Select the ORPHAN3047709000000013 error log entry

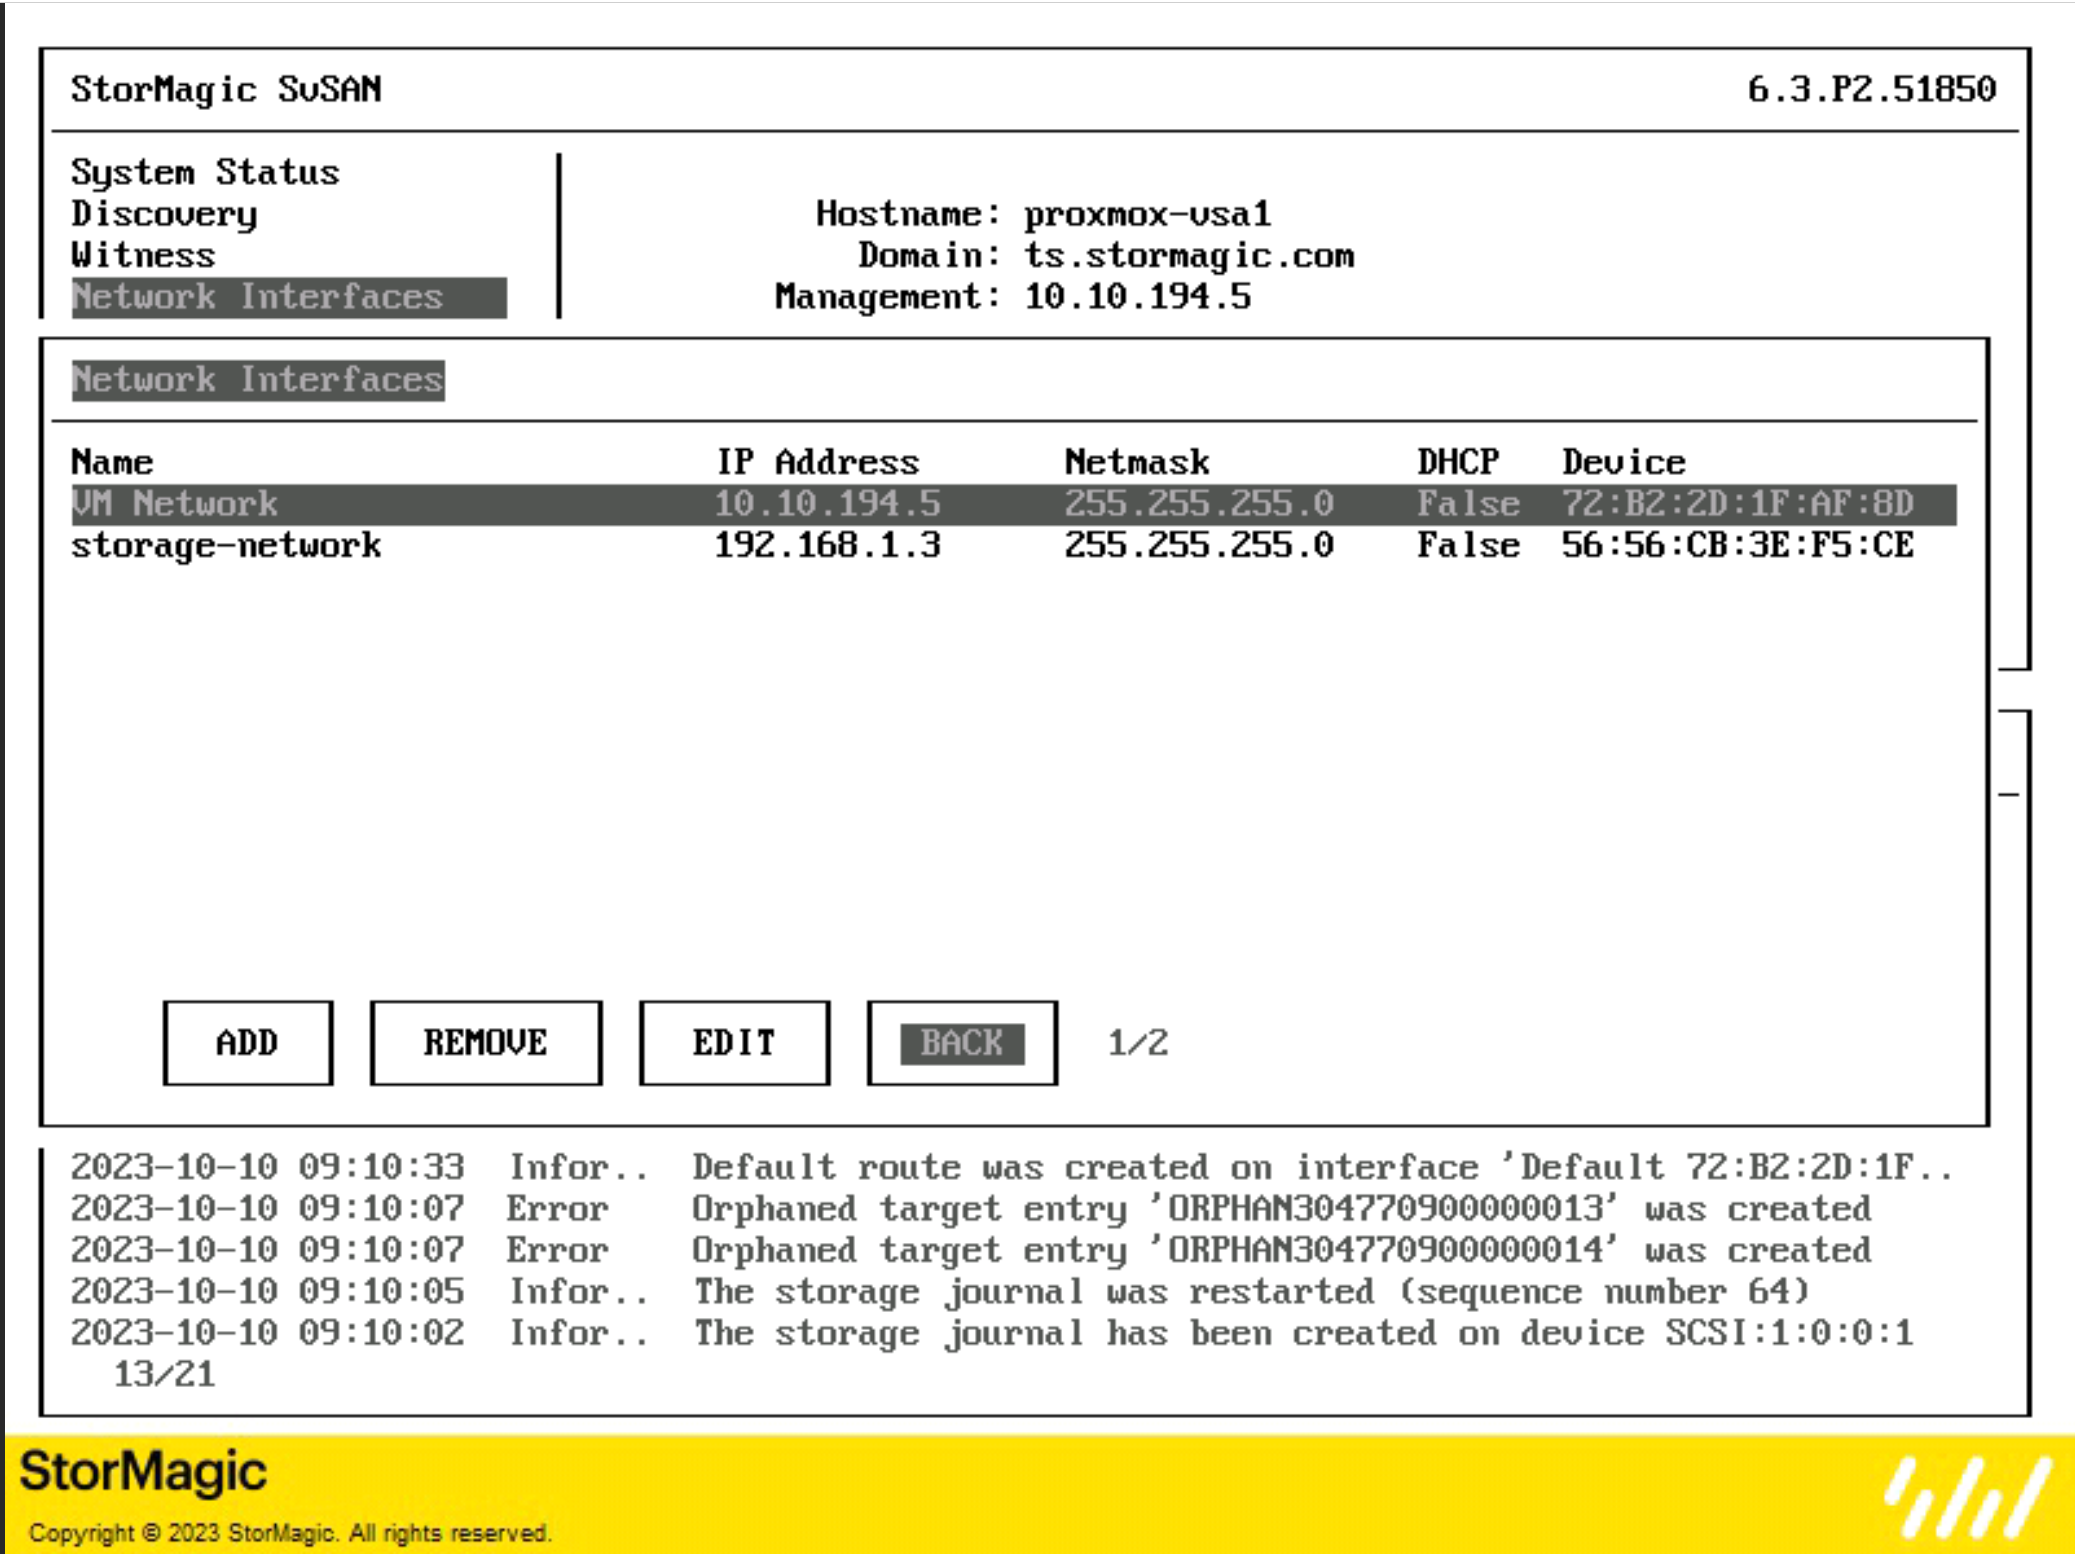[970, 1209]
